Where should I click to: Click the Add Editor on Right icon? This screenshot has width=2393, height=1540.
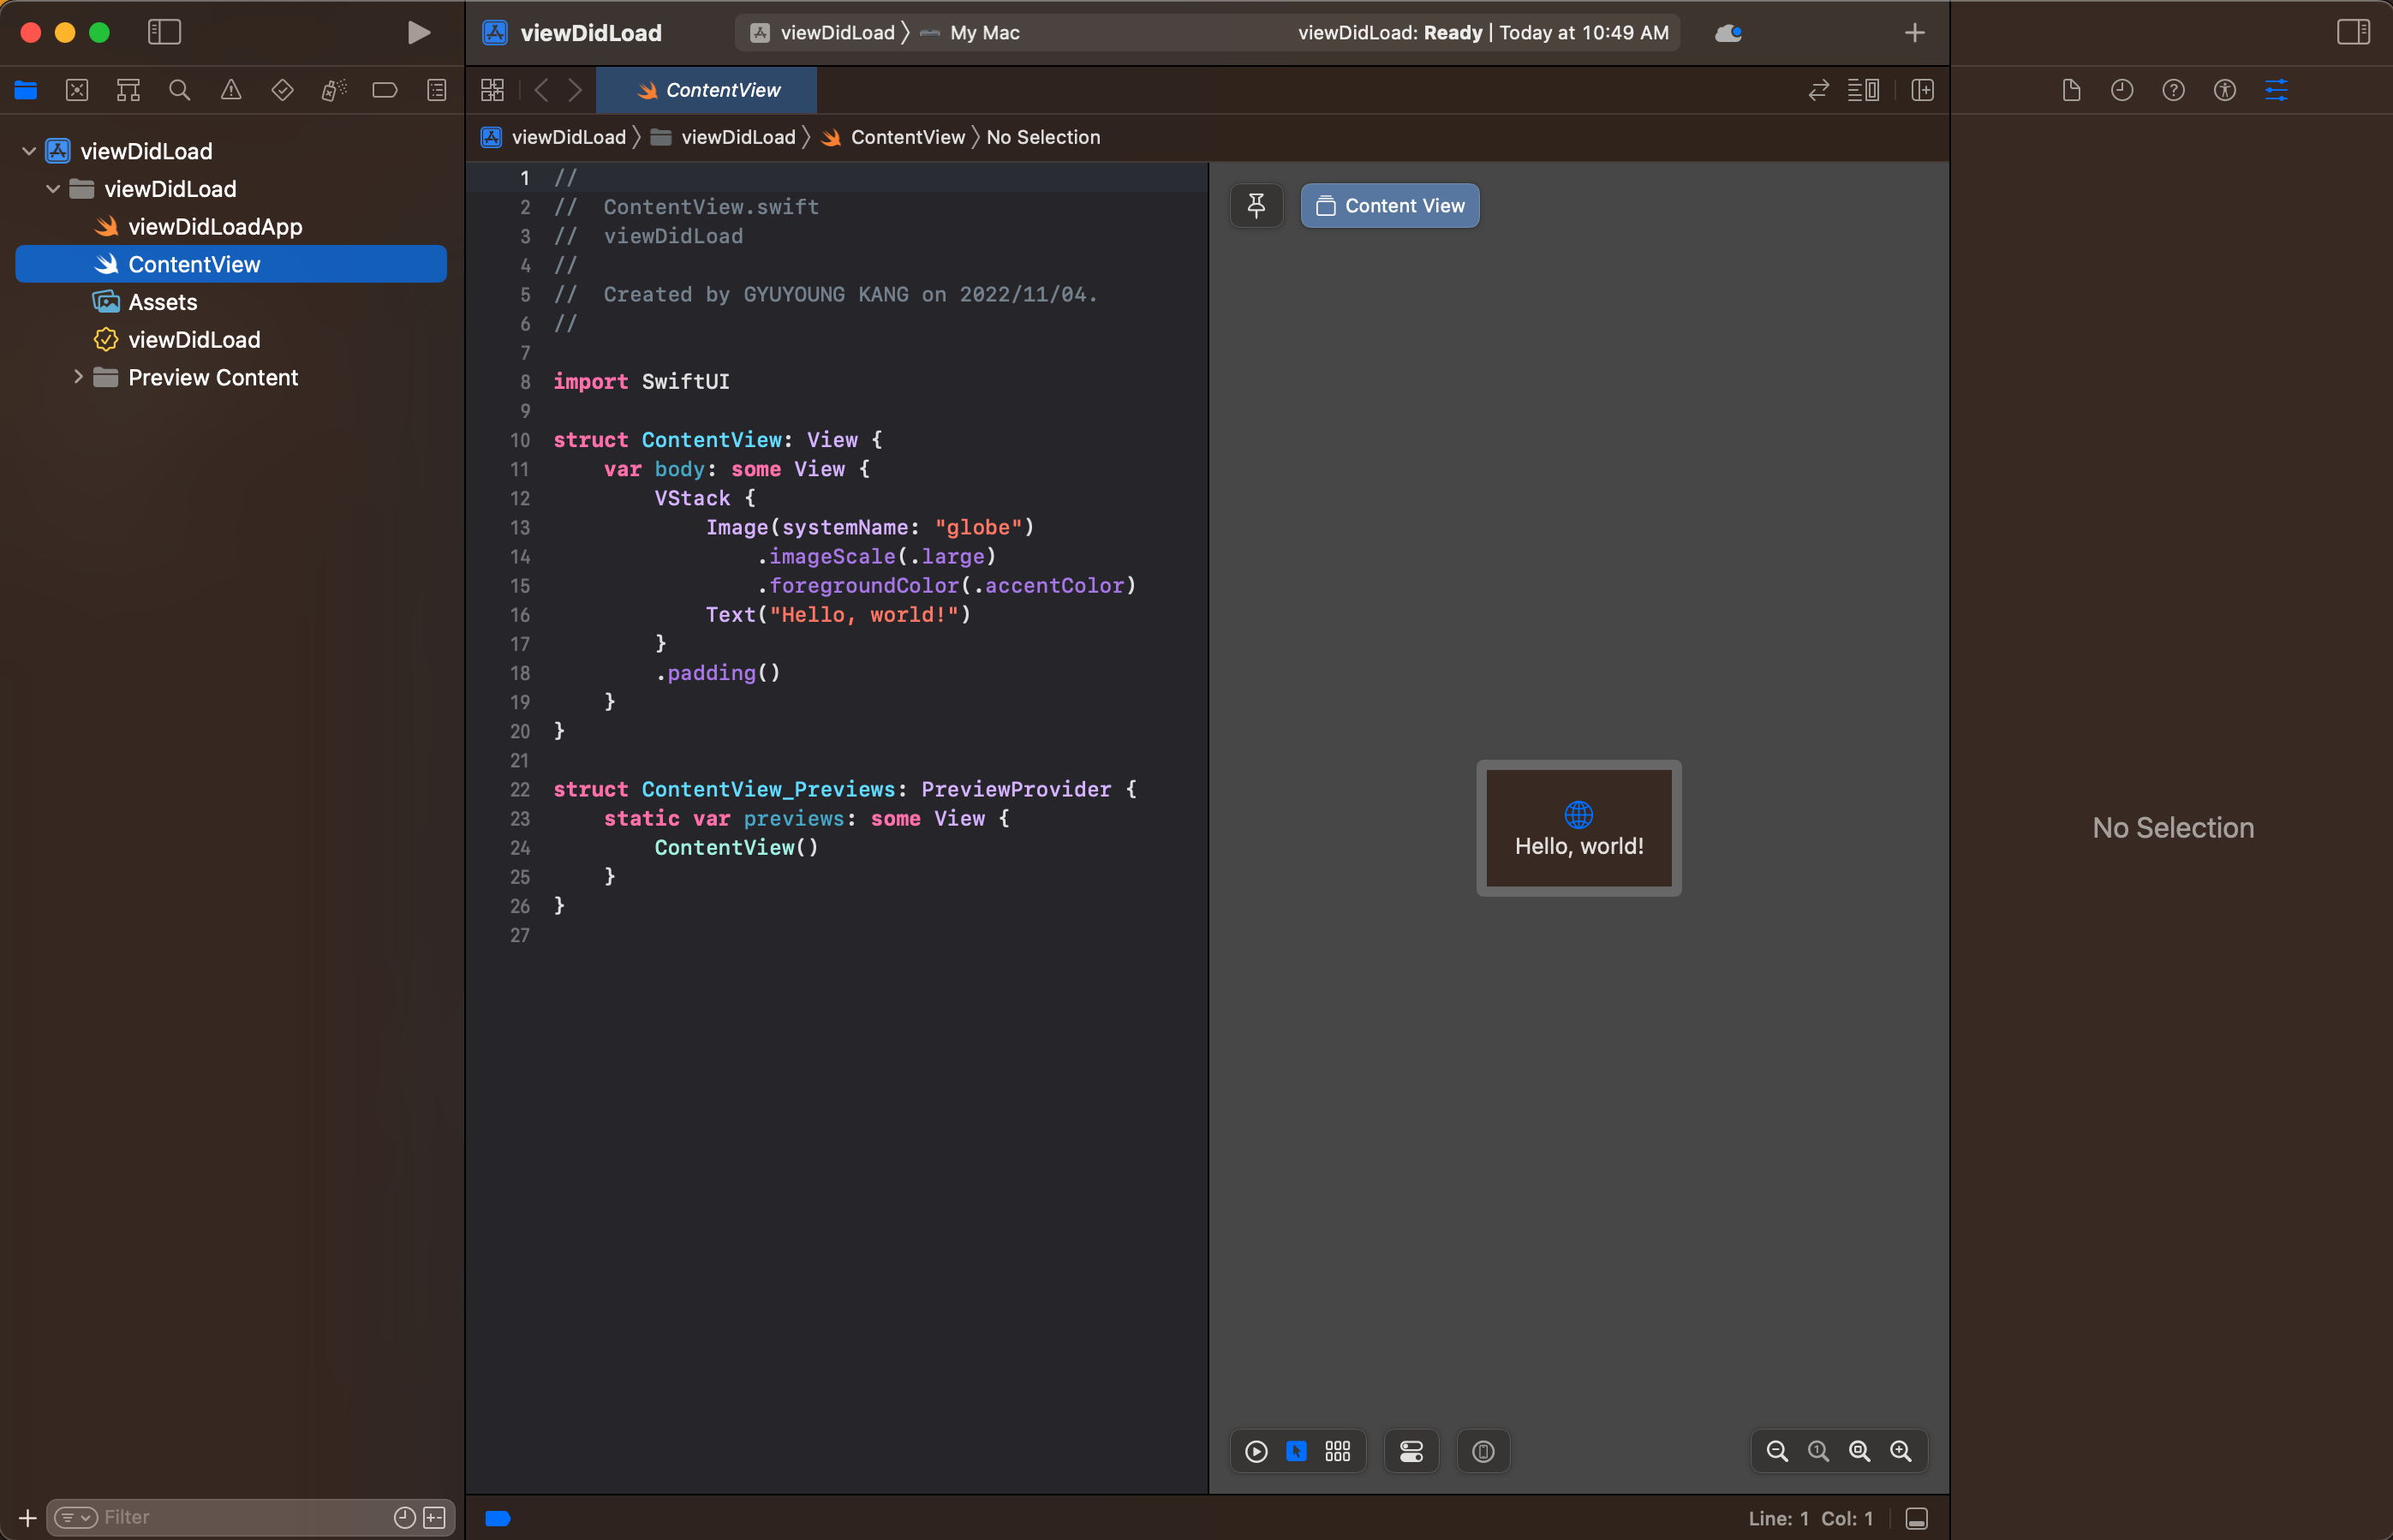click(x=1922, y=90)
